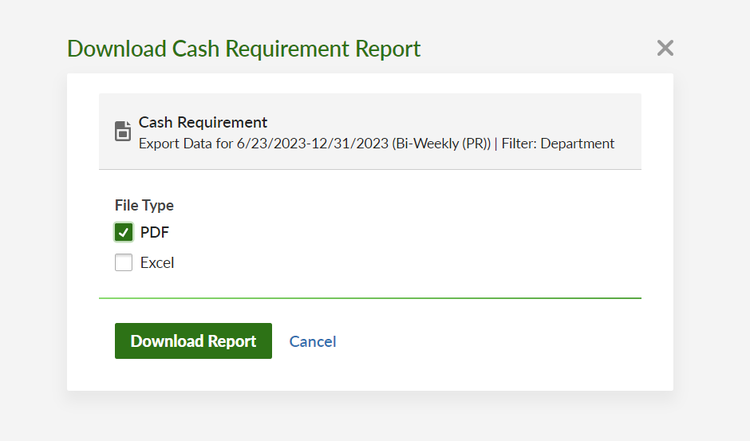Click the green divider line above buttons

click(370, 298)
